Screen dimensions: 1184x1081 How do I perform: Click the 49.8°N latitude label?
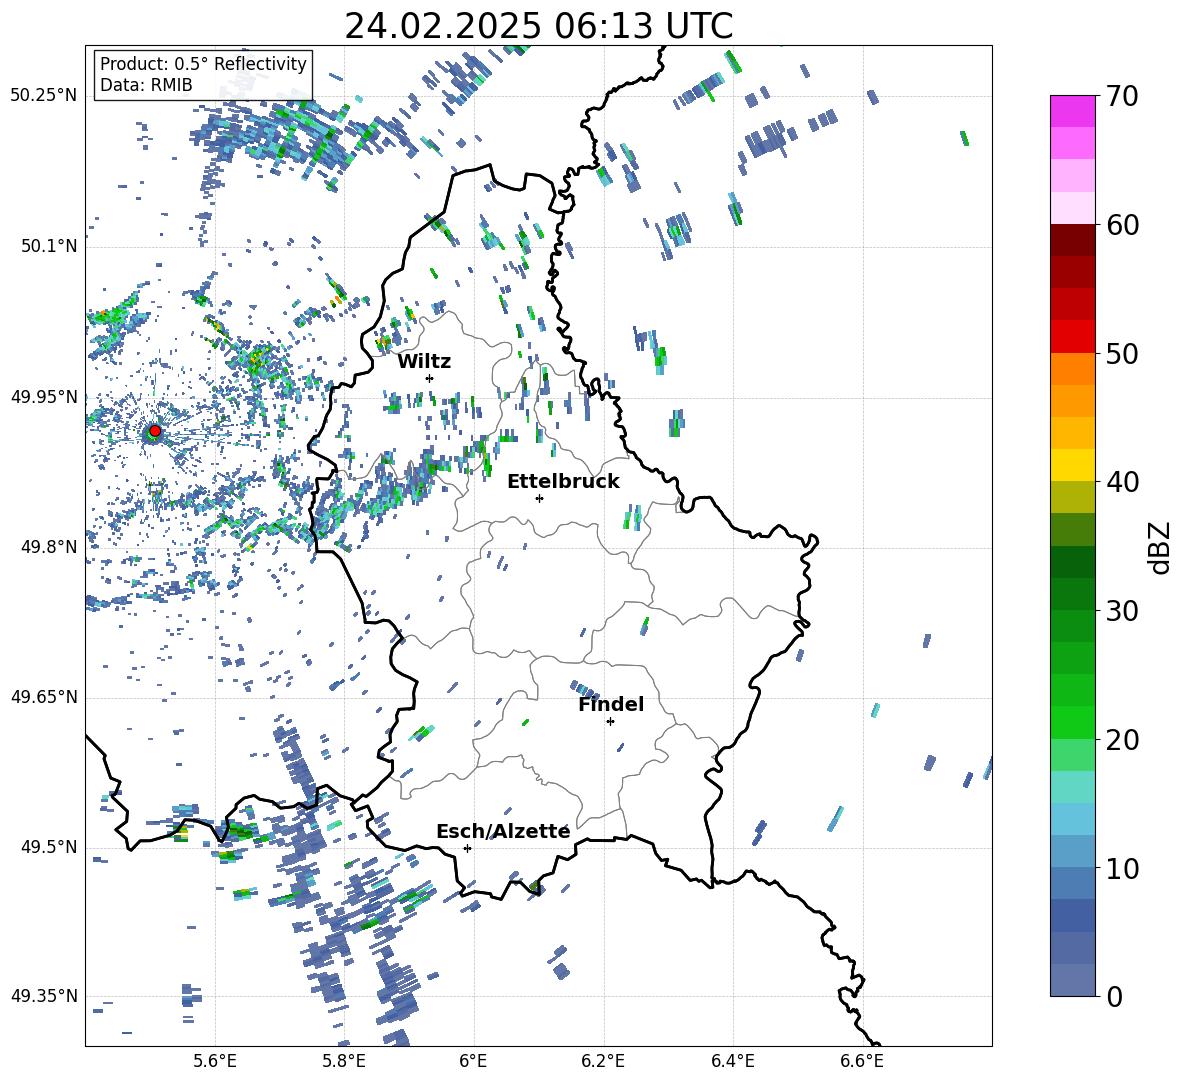(x=49, y=547)
